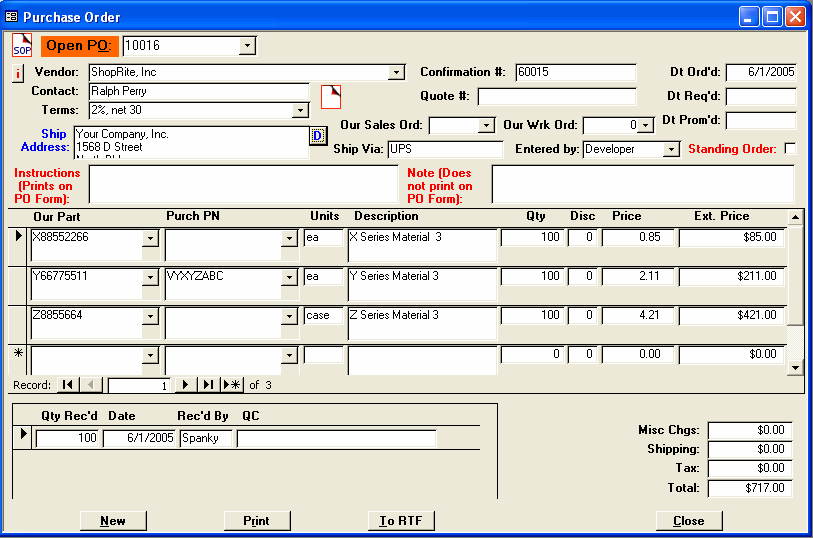Click the Close button at bottom

pyautogui.click(x=688, y=521)
